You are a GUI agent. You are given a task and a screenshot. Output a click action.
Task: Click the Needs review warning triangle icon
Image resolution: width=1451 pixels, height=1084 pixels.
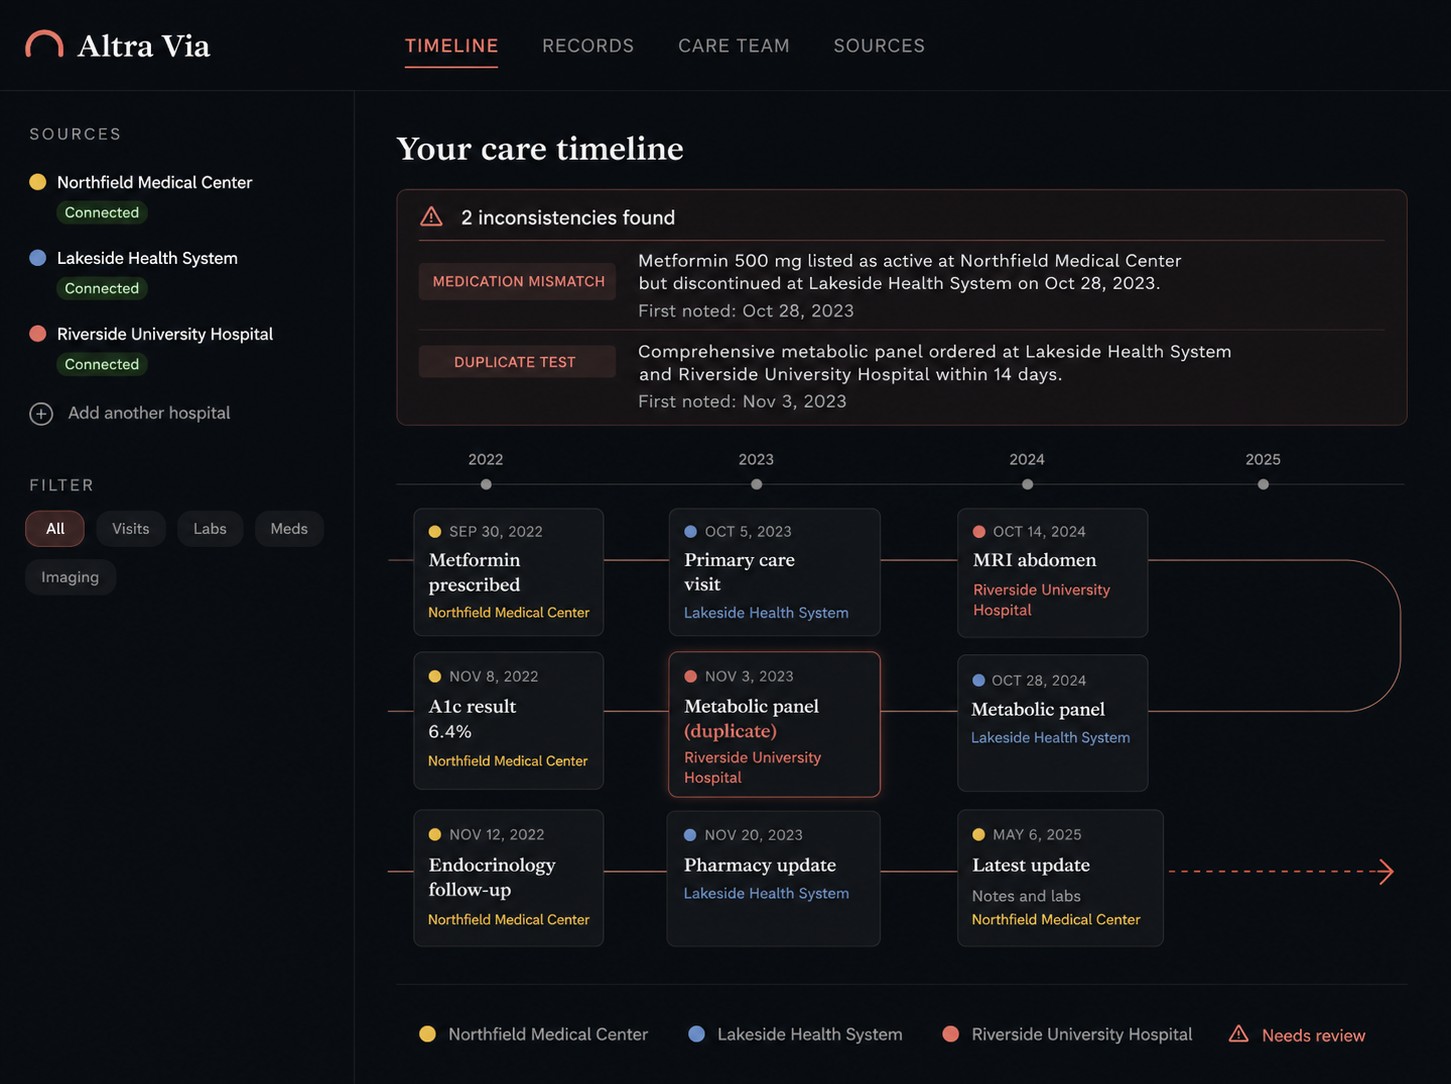[1238, 1034]
